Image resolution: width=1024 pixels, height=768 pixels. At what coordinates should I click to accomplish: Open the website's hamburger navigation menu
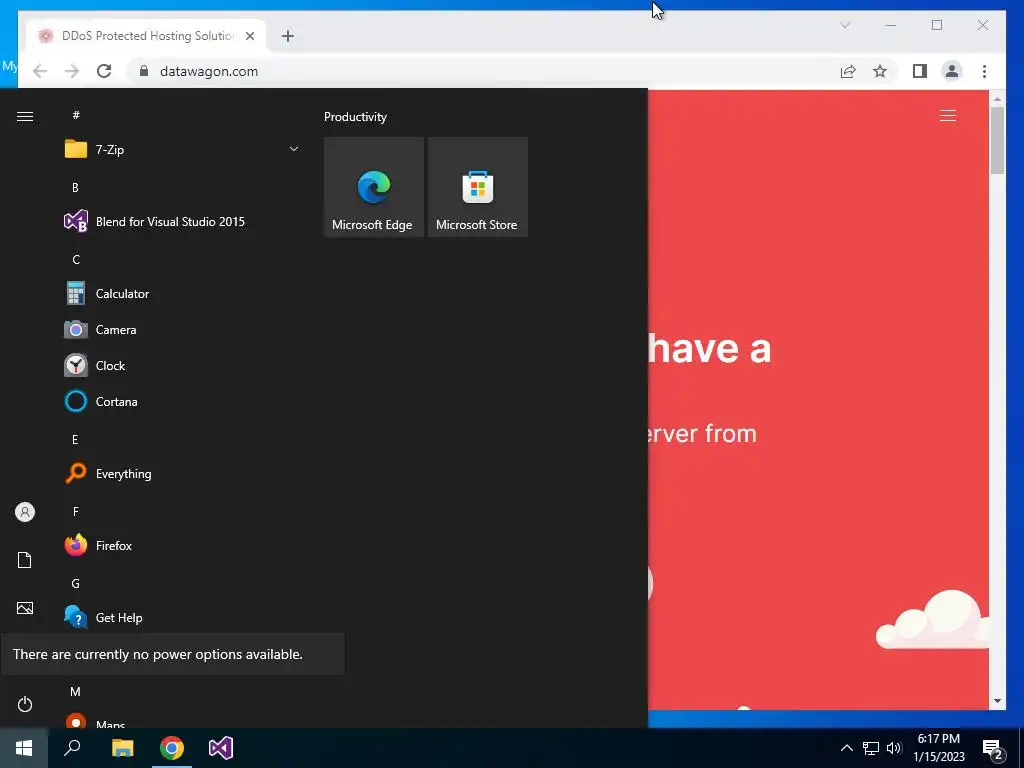tap(948, 116)
